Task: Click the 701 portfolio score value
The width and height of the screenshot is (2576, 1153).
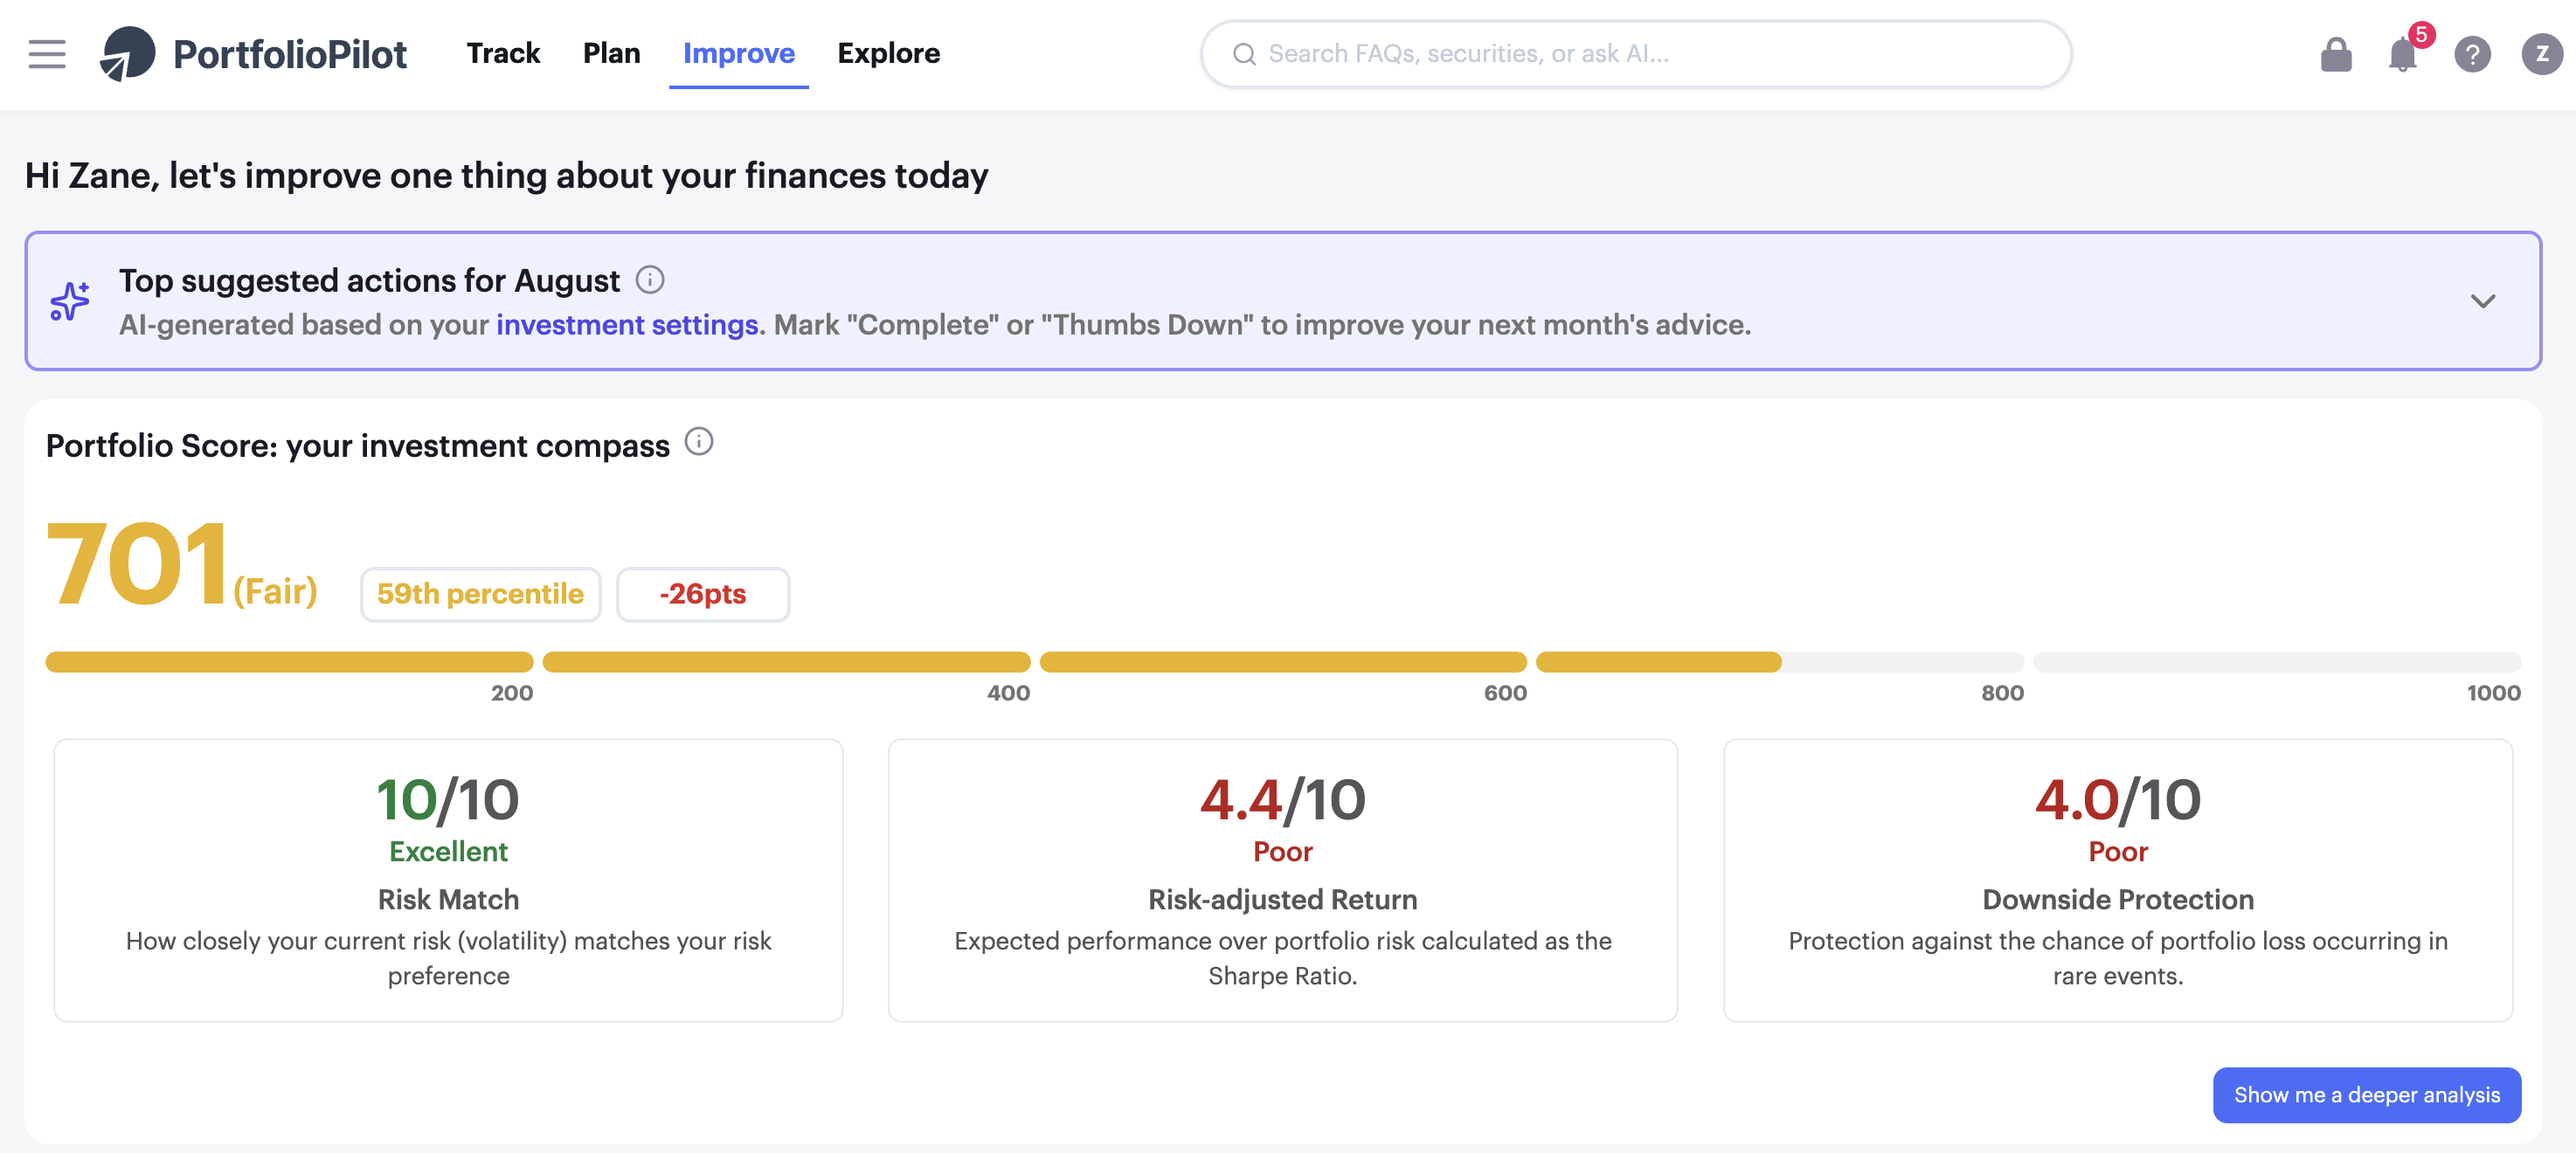Action: click(x=137, y=564)
